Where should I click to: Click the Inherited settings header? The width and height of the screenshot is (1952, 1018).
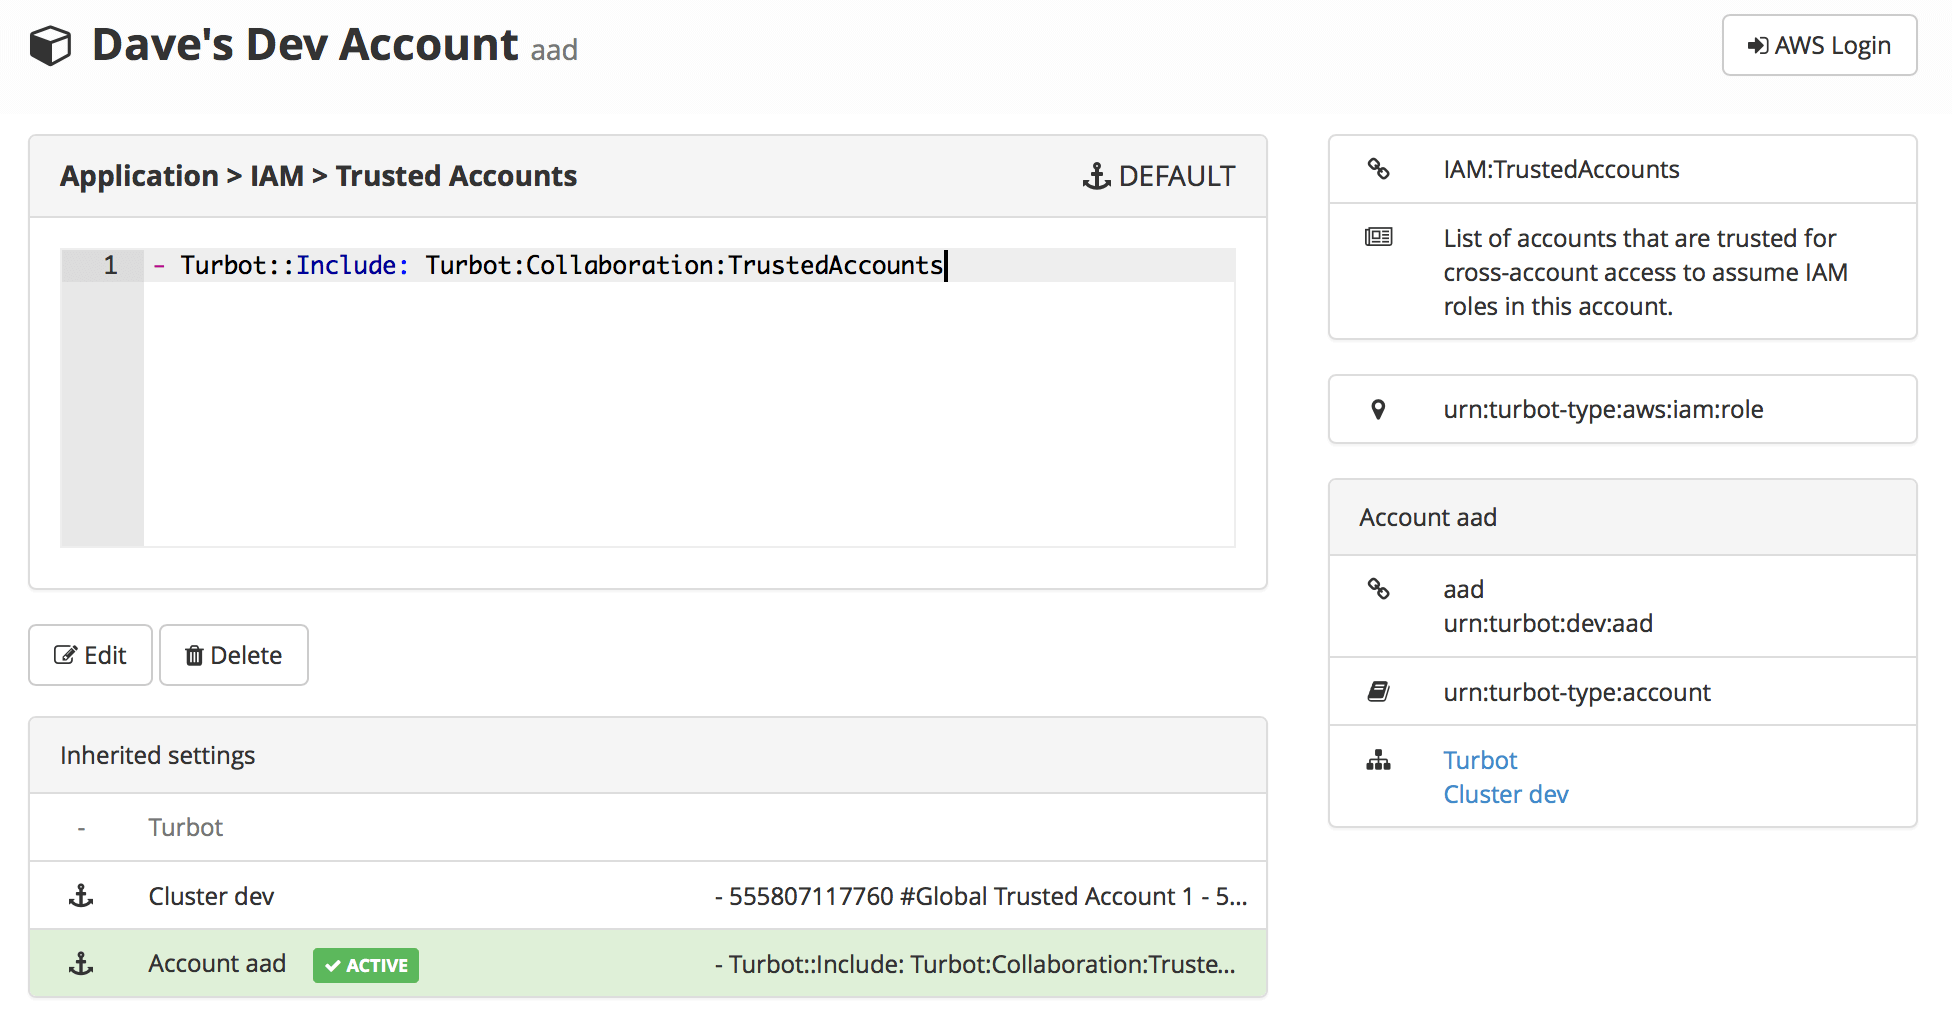pyautogui.click(x=648, y=755)
